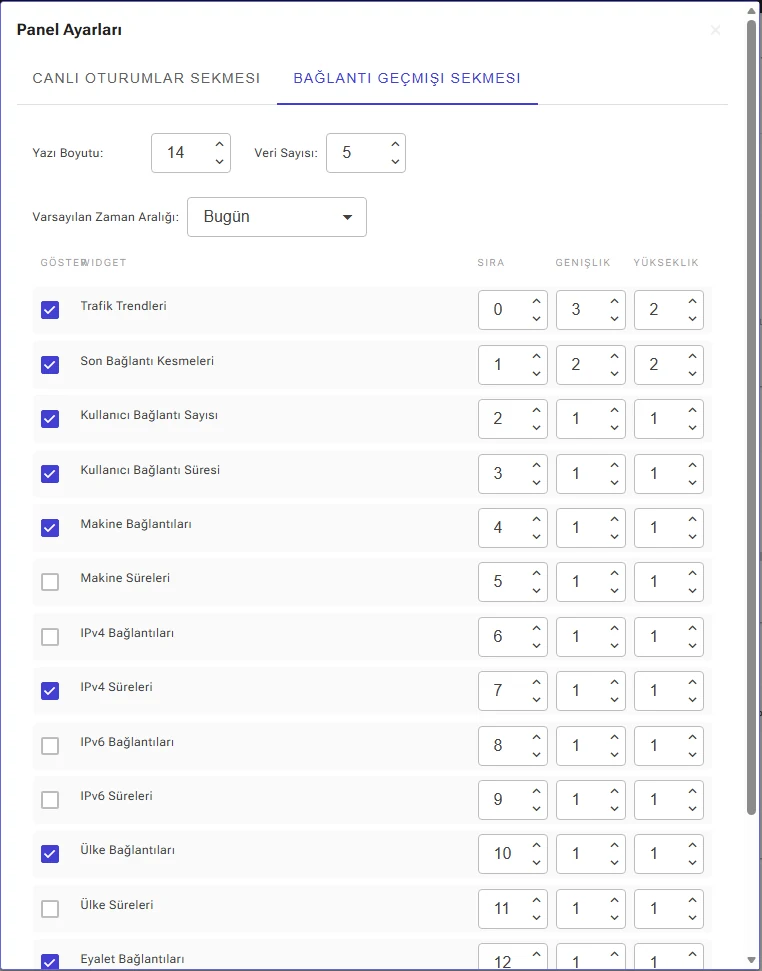The image size is (762, 971).
Task: Increase Yükseklik for Kullanıcı Bağlantı Süresi
Action: point(693,465)
